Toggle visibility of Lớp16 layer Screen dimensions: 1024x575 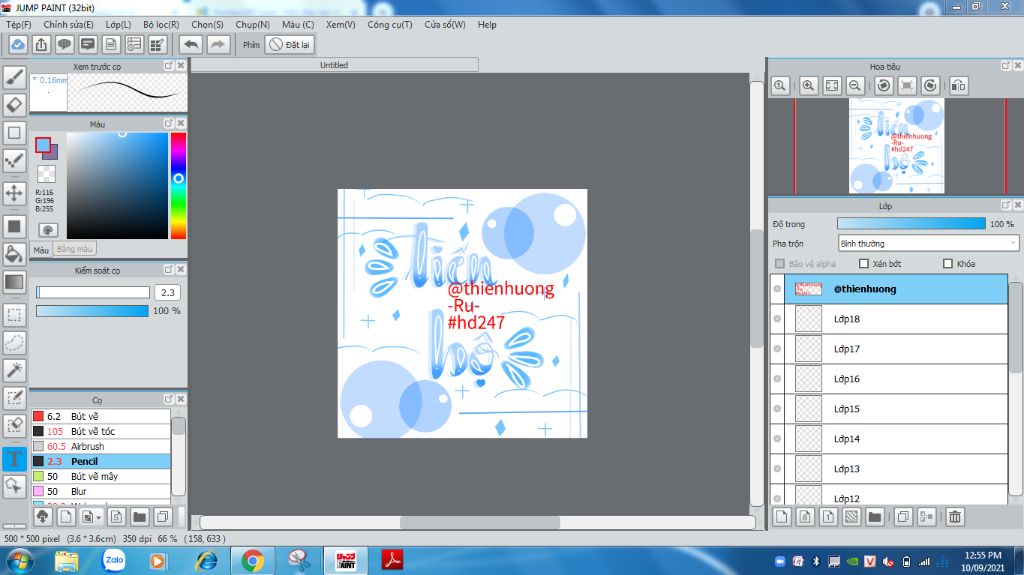click(777, 379)
